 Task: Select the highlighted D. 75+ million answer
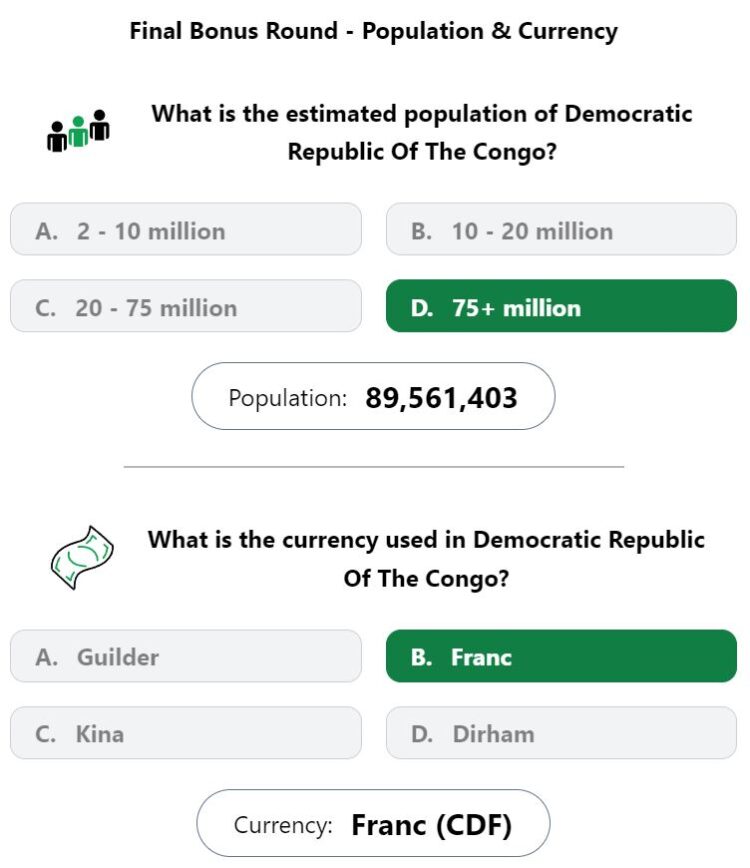pos(561,306)
